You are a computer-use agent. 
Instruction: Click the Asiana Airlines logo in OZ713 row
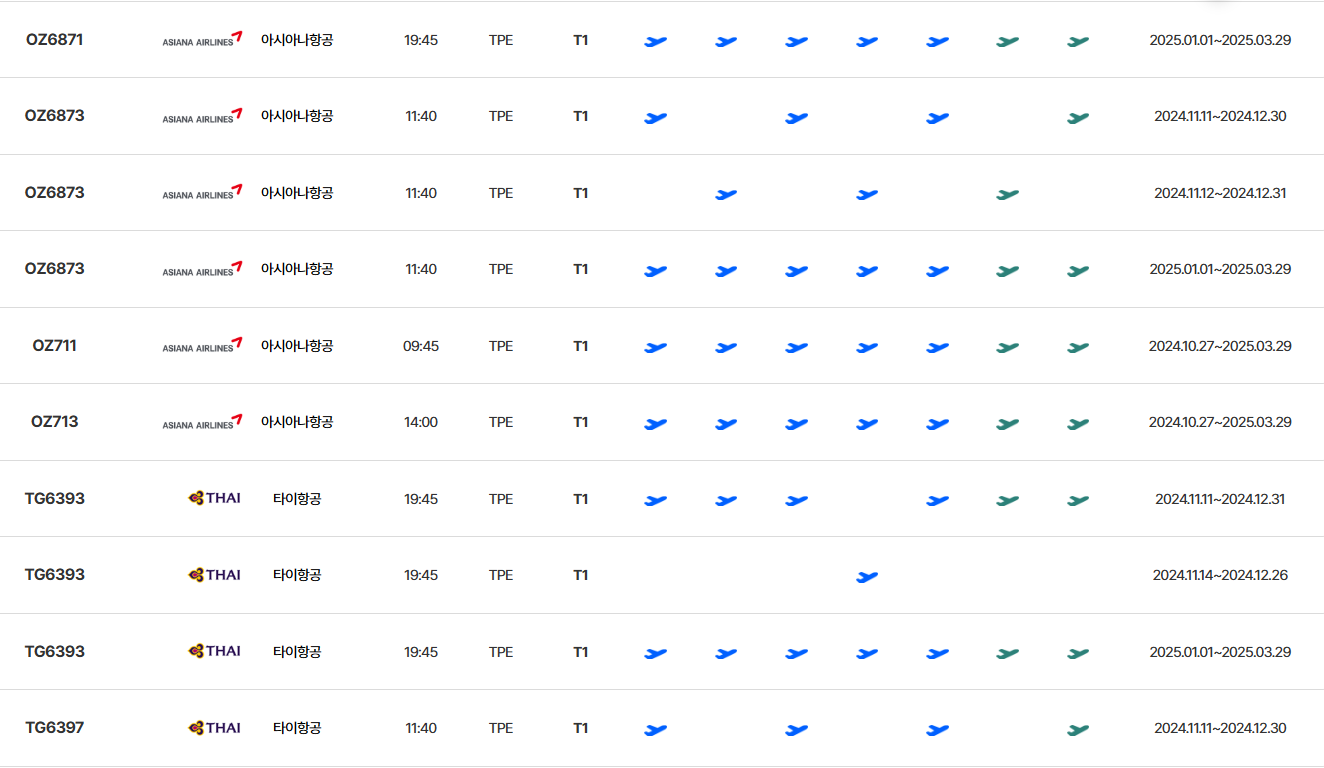pyautogui.click(x=202, y=422)
